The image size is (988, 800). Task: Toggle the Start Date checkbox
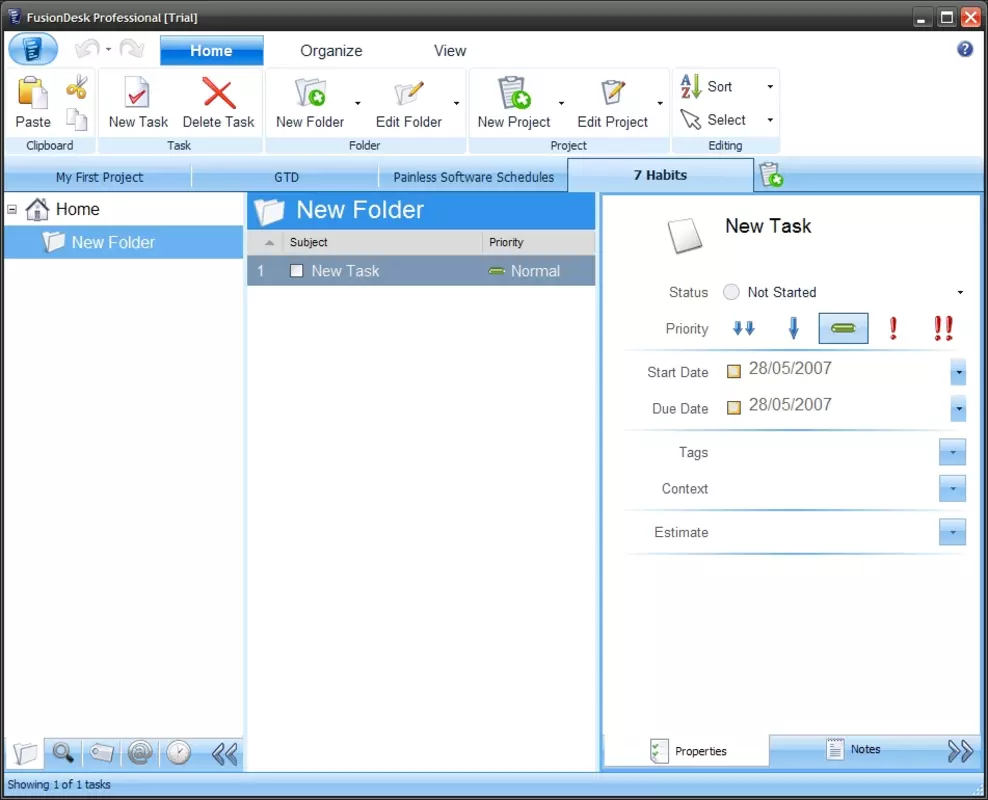click(x=733, y=372)
